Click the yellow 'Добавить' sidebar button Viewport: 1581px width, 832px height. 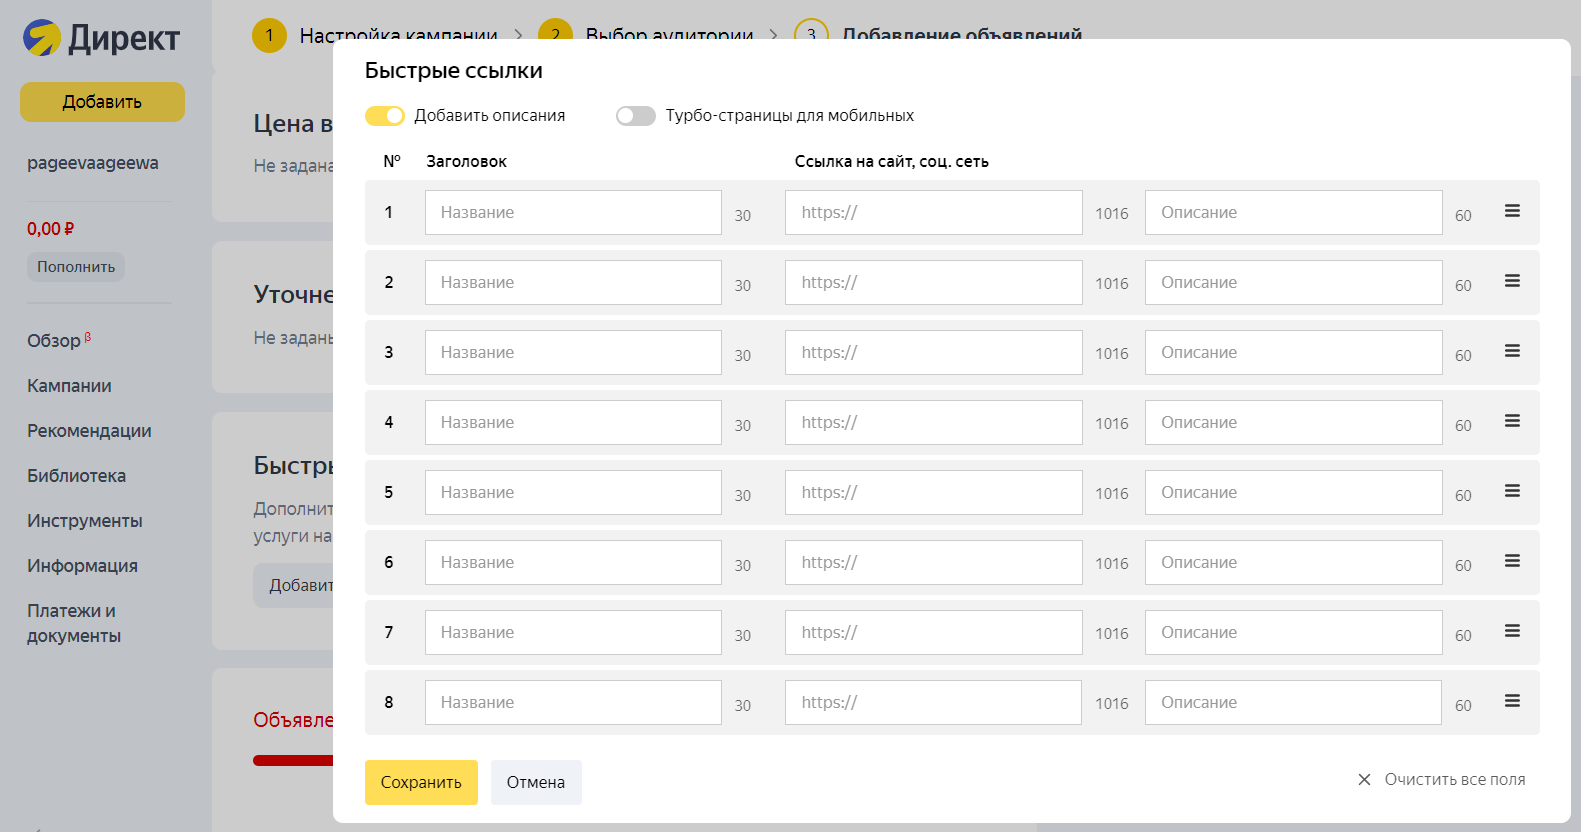(x=102, y=102)
